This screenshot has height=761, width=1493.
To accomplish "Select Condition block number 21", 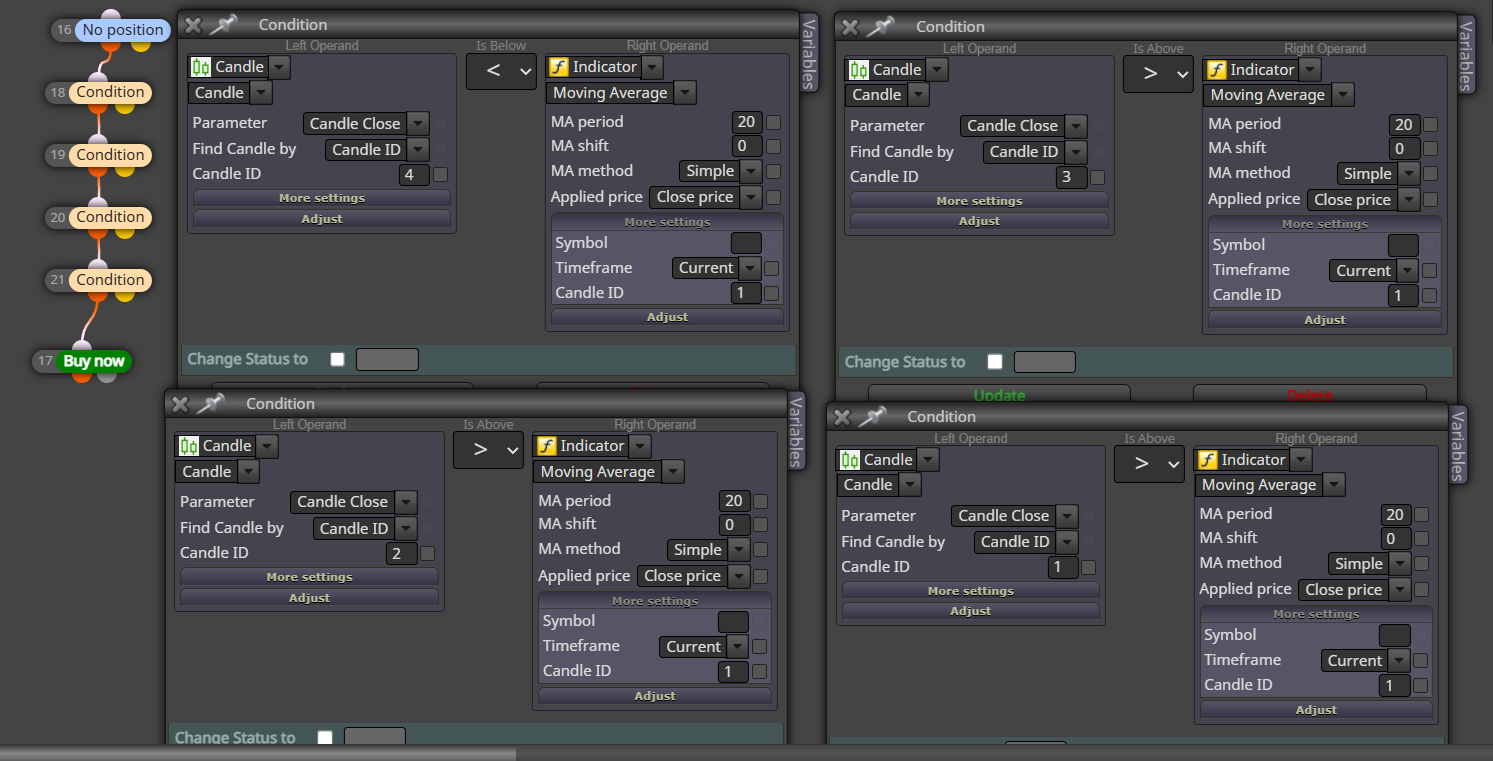I will pos(110,280).
